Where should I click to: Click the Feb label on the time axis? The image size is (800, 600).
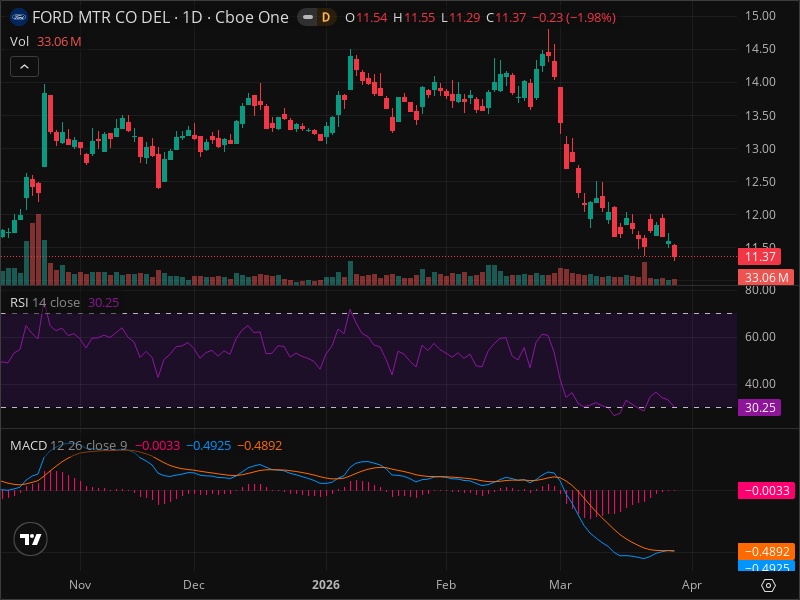point(446,585)
